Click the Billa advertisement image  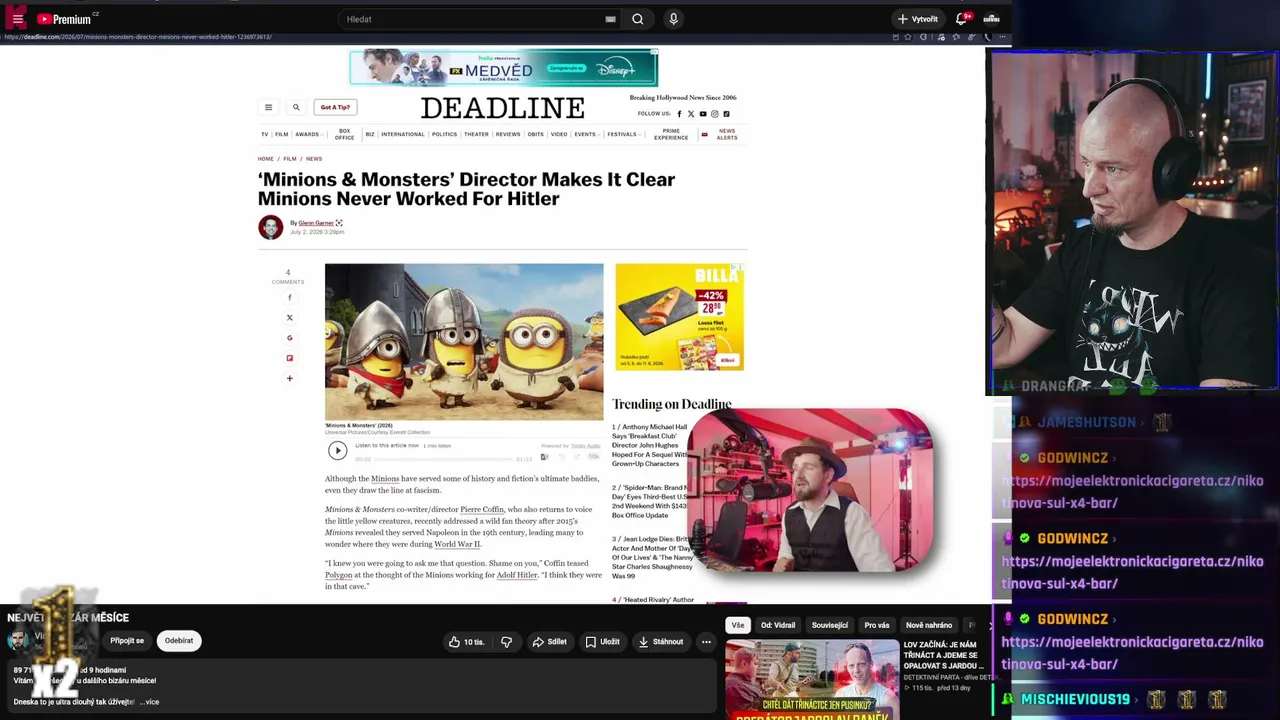click(x=680, y=317)
